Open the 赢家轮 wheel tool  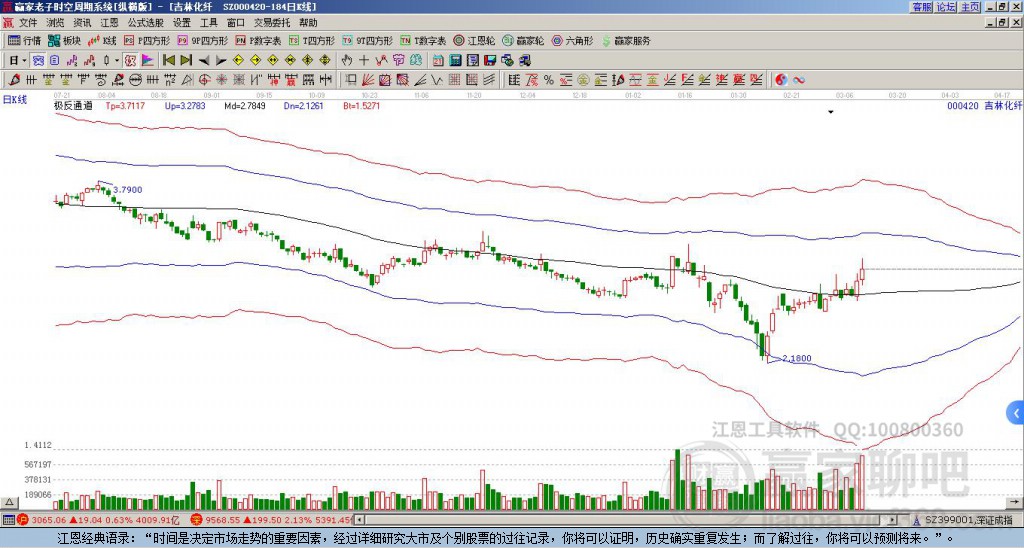(523, 40)
